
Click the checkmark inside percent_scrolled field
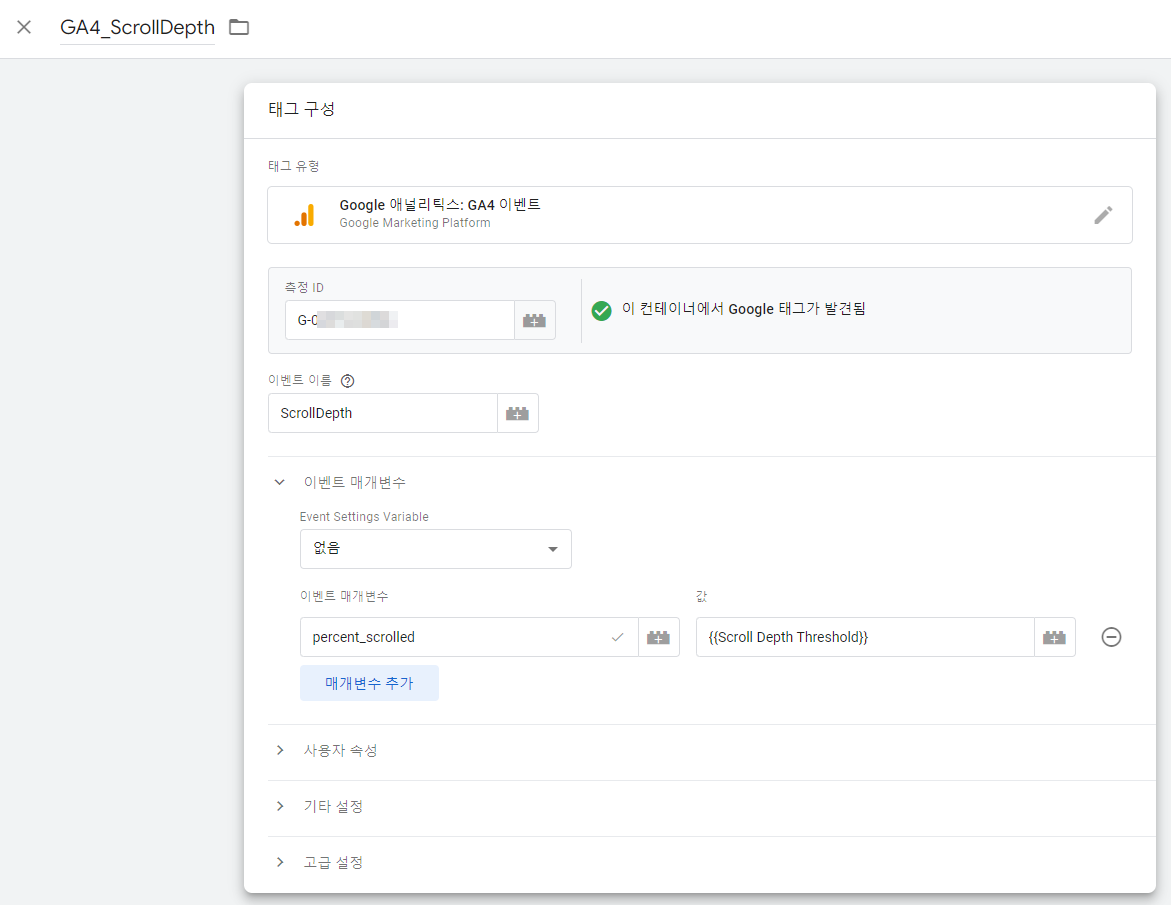[x=618, y=637]
